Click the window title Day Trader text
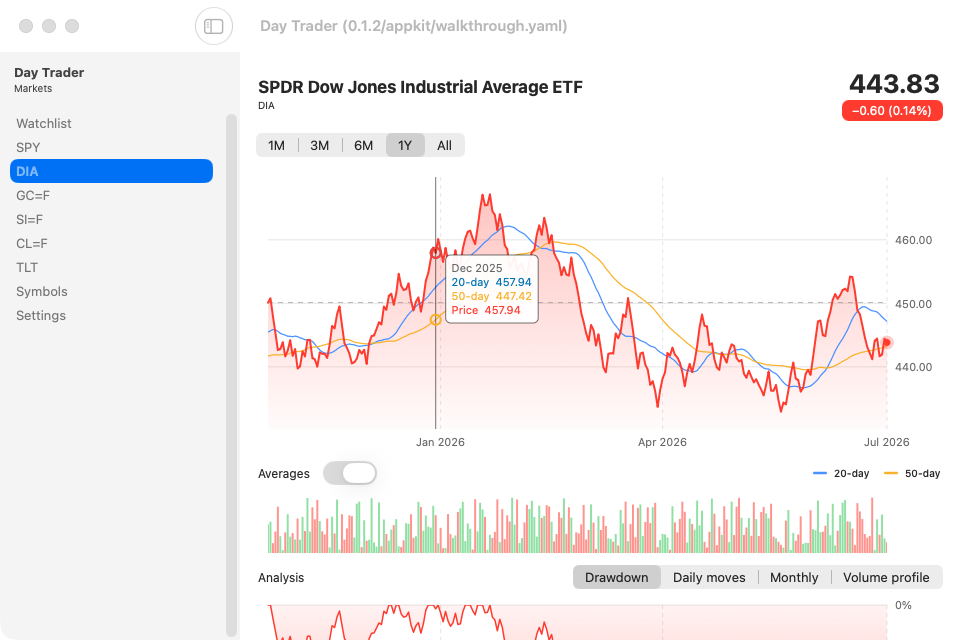Image resolution: width=960 pixels, height=640 pixels. click(413, 26)
